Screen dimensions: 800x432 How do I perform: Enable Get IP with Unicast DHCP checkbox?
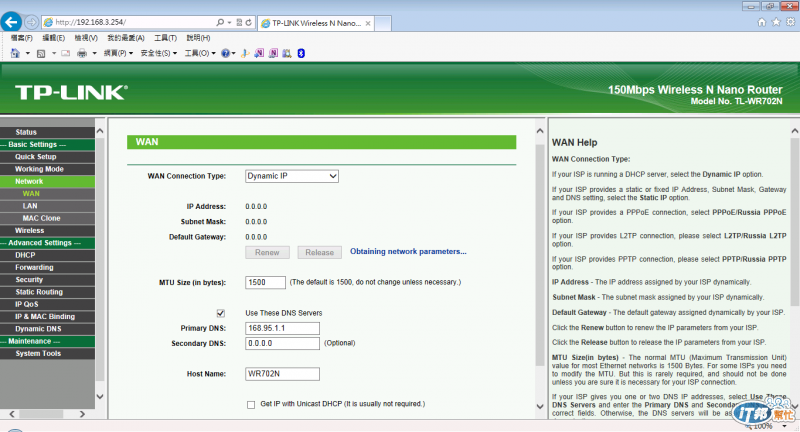point(251,404)
